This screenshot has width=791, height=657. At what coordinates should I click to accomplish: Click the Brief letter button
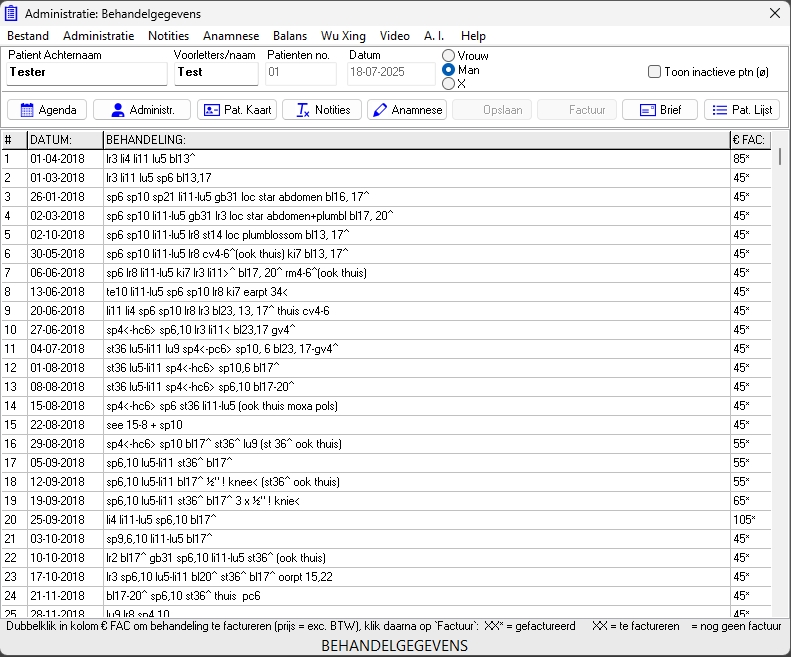pyautogui.click(x=659, y=110)
